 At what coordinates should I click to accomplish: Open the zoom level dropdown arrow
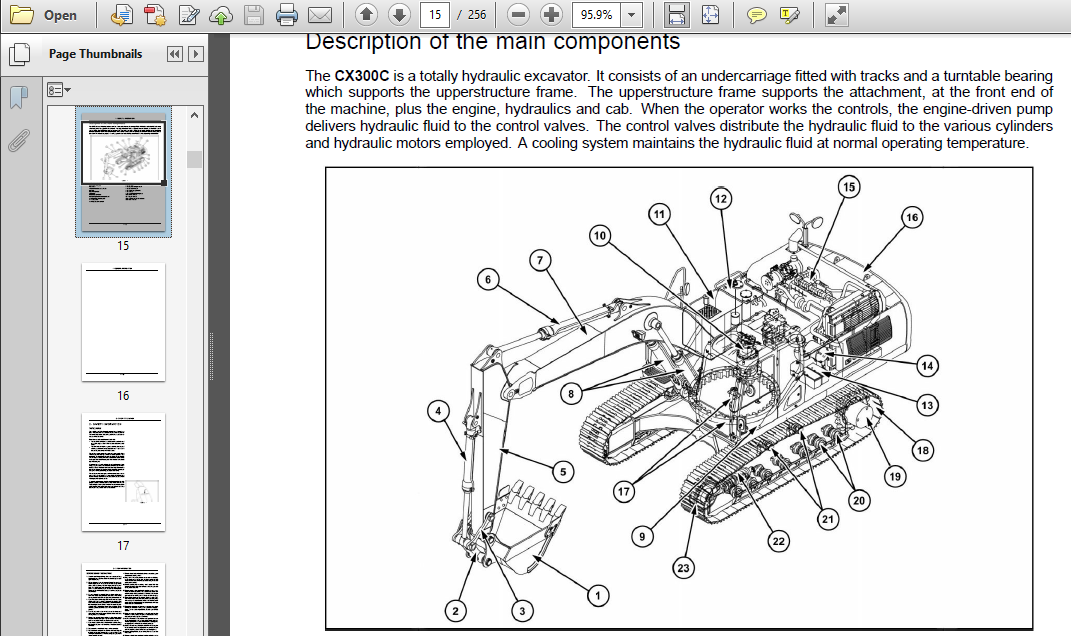[632, 14]
